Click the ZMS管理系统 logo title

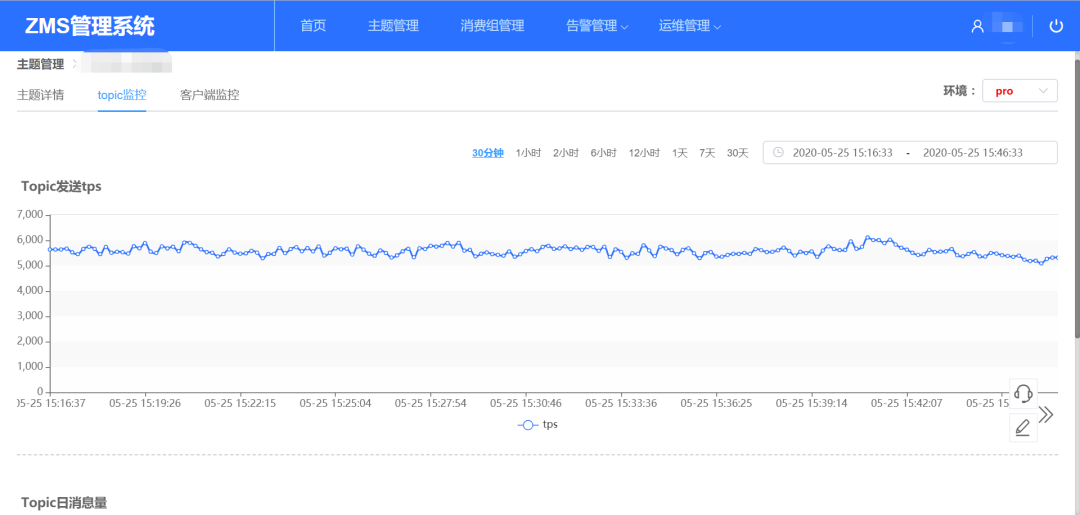tap(90, 26)
